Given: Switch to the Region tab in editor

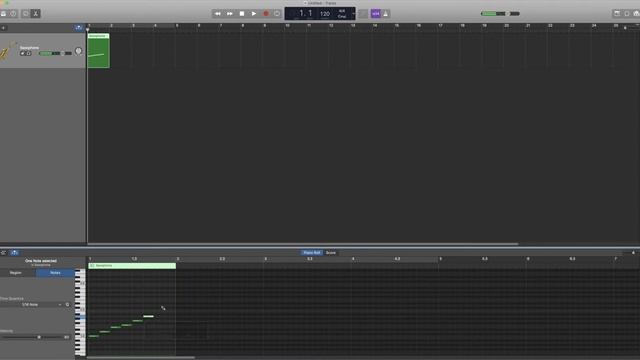Looking at the screenshot, I should click(16, 273).
